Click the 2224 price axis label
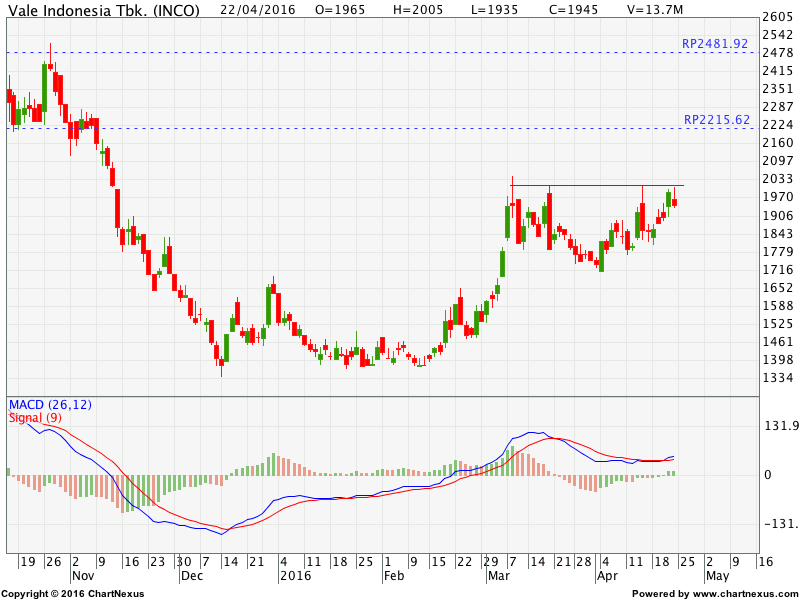 pyautogui.click(x=778, y=124)
